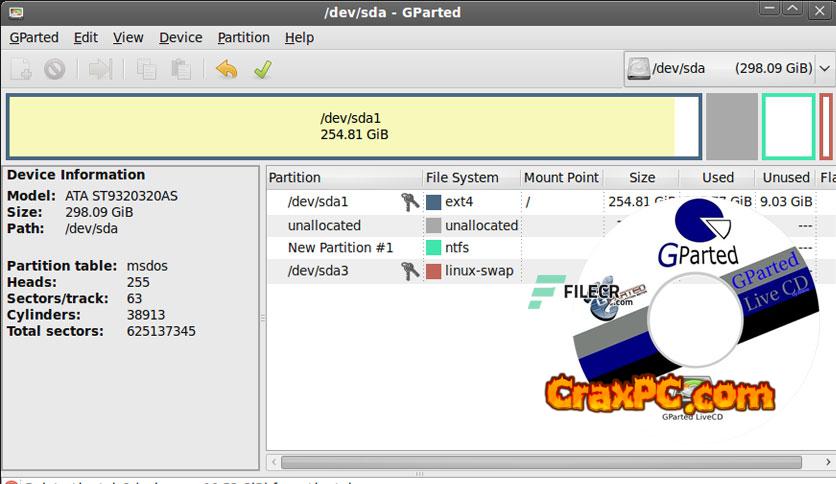Click the Device Information heading
Viewport: 836px width, 484px height.
coord(76,175)
